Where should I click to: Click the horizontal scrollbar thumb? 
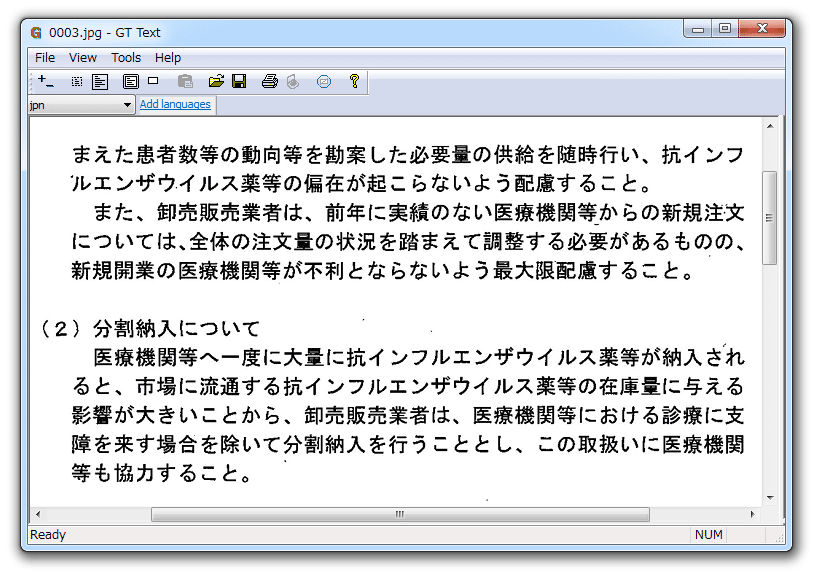point(400,514)
